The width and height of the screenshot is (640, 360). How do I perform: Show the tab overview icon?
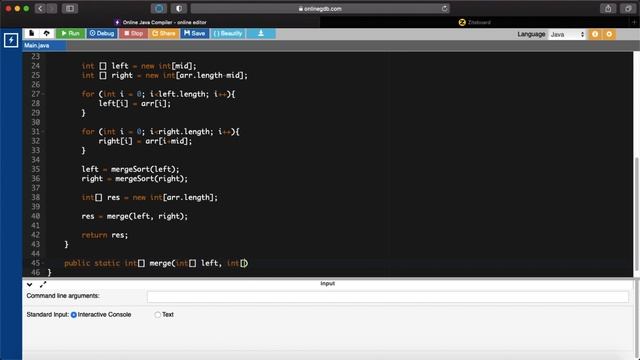click(x=628, y=9)
